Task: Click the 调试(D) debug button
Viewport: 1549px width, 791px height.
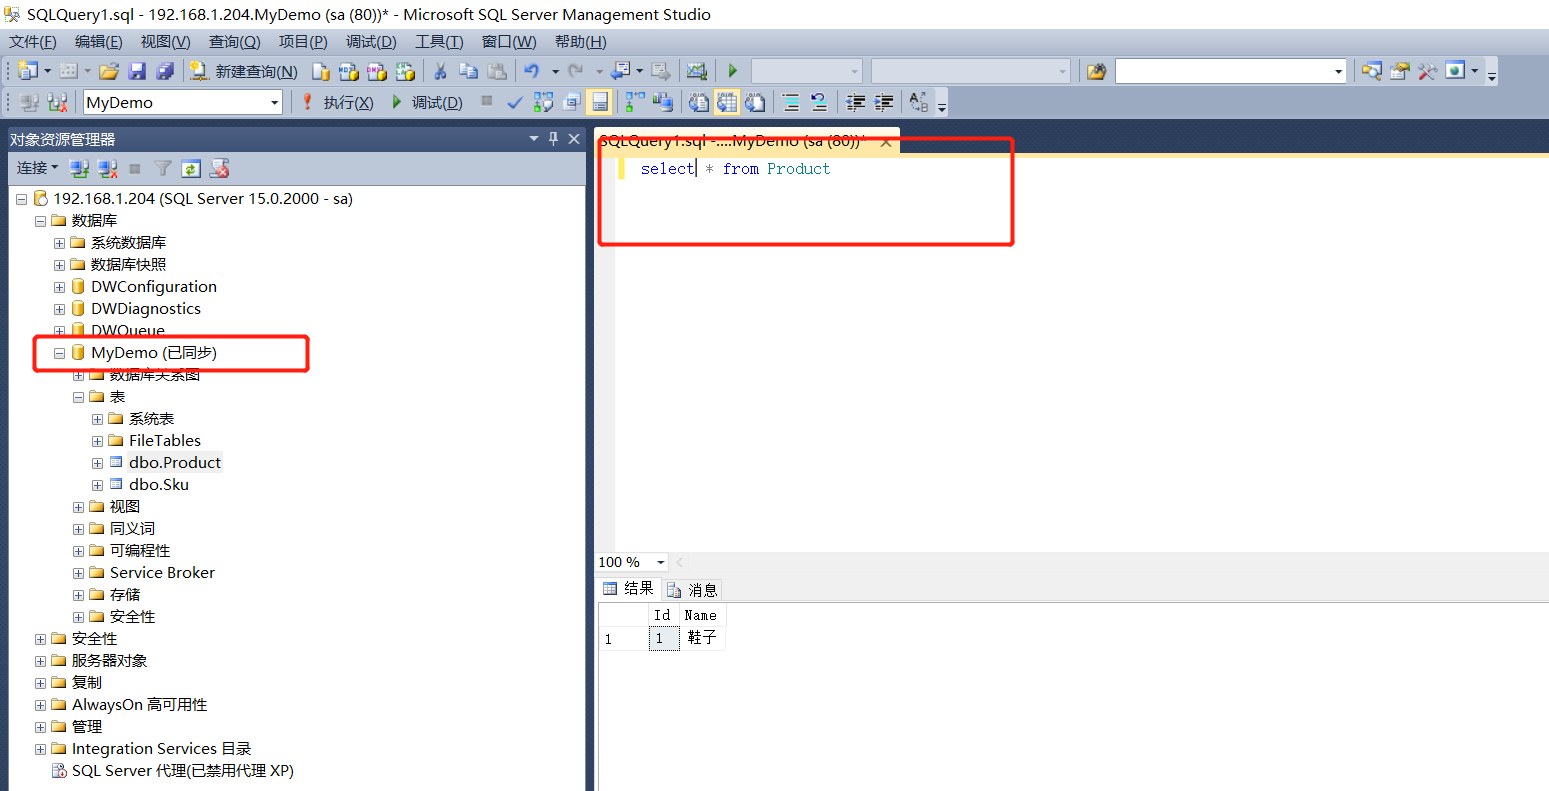Action: [427, 102]
